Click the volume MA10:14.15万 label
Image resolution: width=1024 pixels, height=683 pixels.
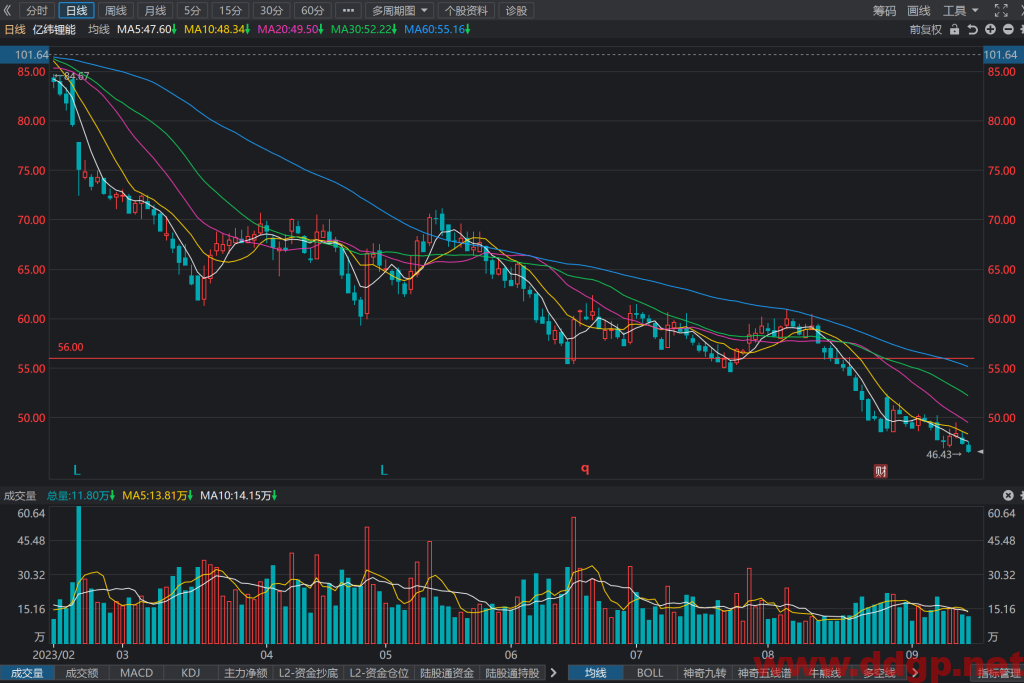(x=238, y=496)
